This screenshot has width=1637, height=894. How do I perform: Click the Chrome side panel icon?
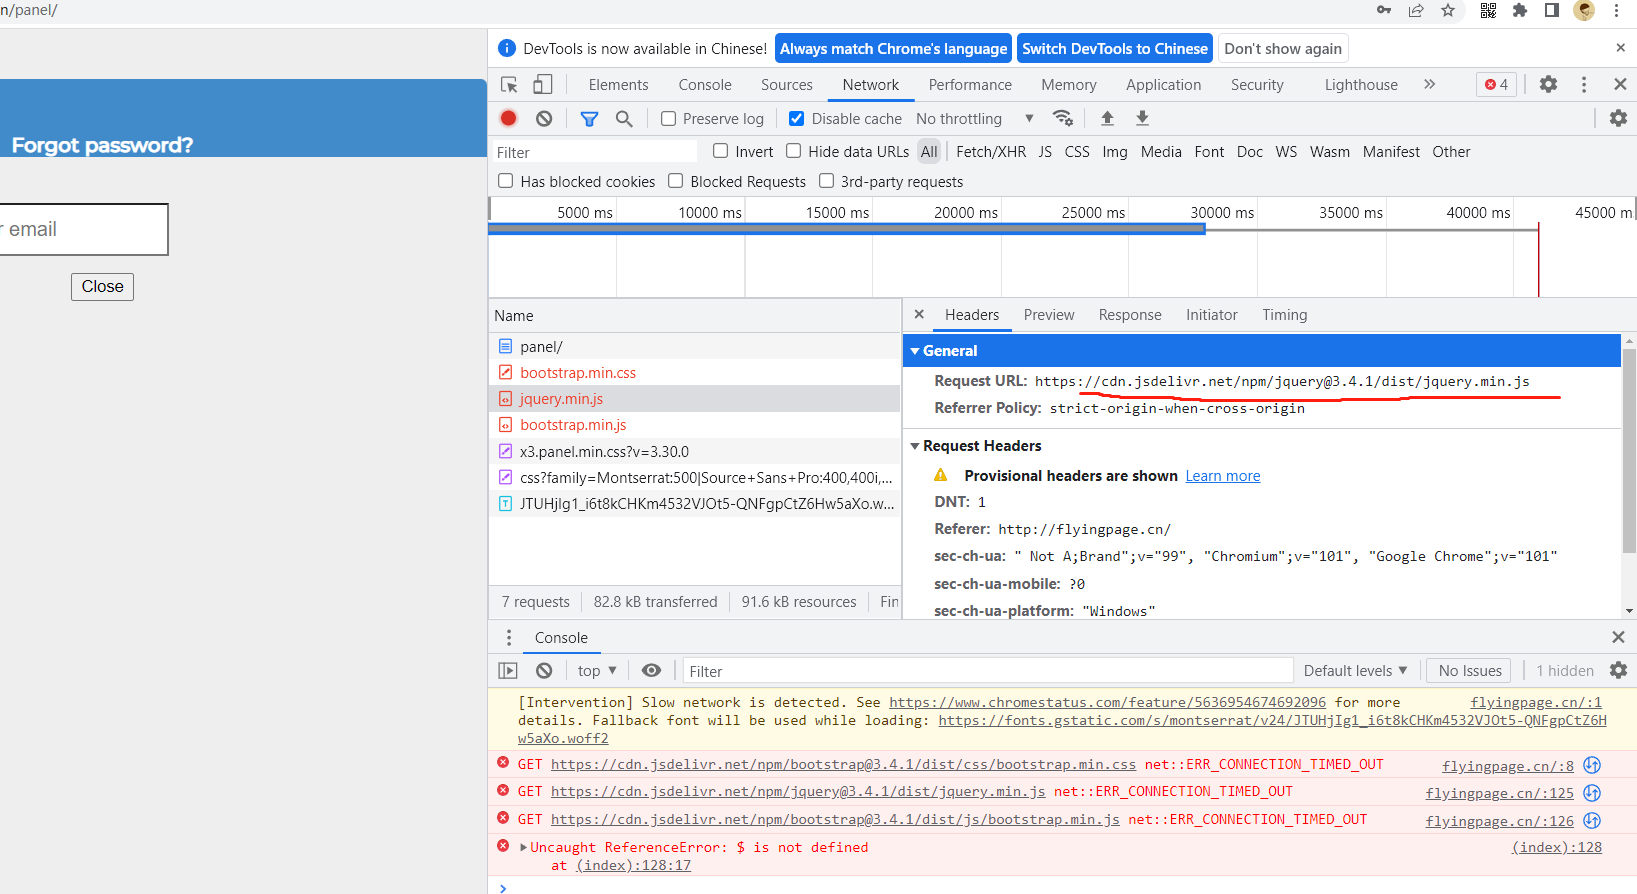click(x=1552, y=10)
